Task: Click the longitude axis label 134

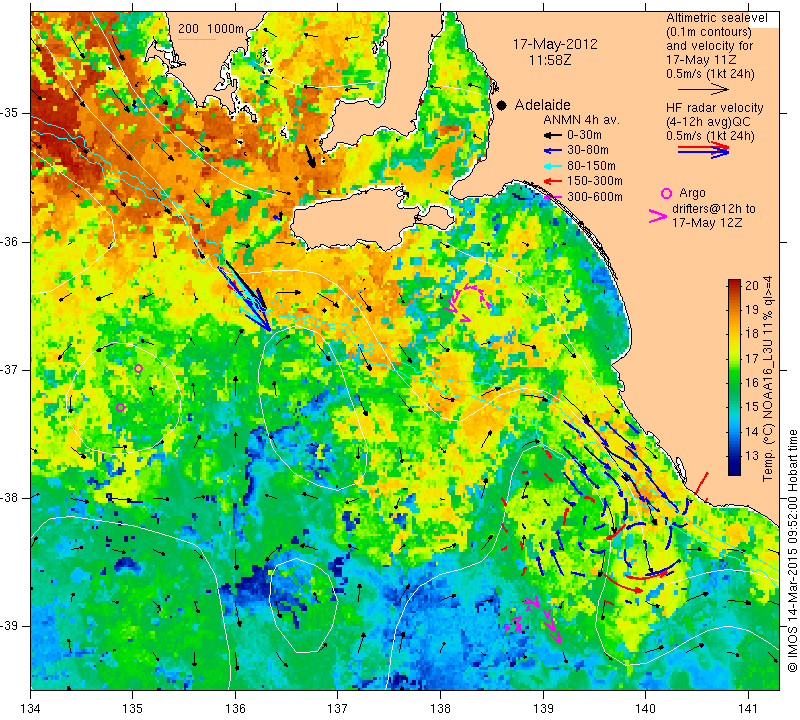Action: [x=31, y=709]
